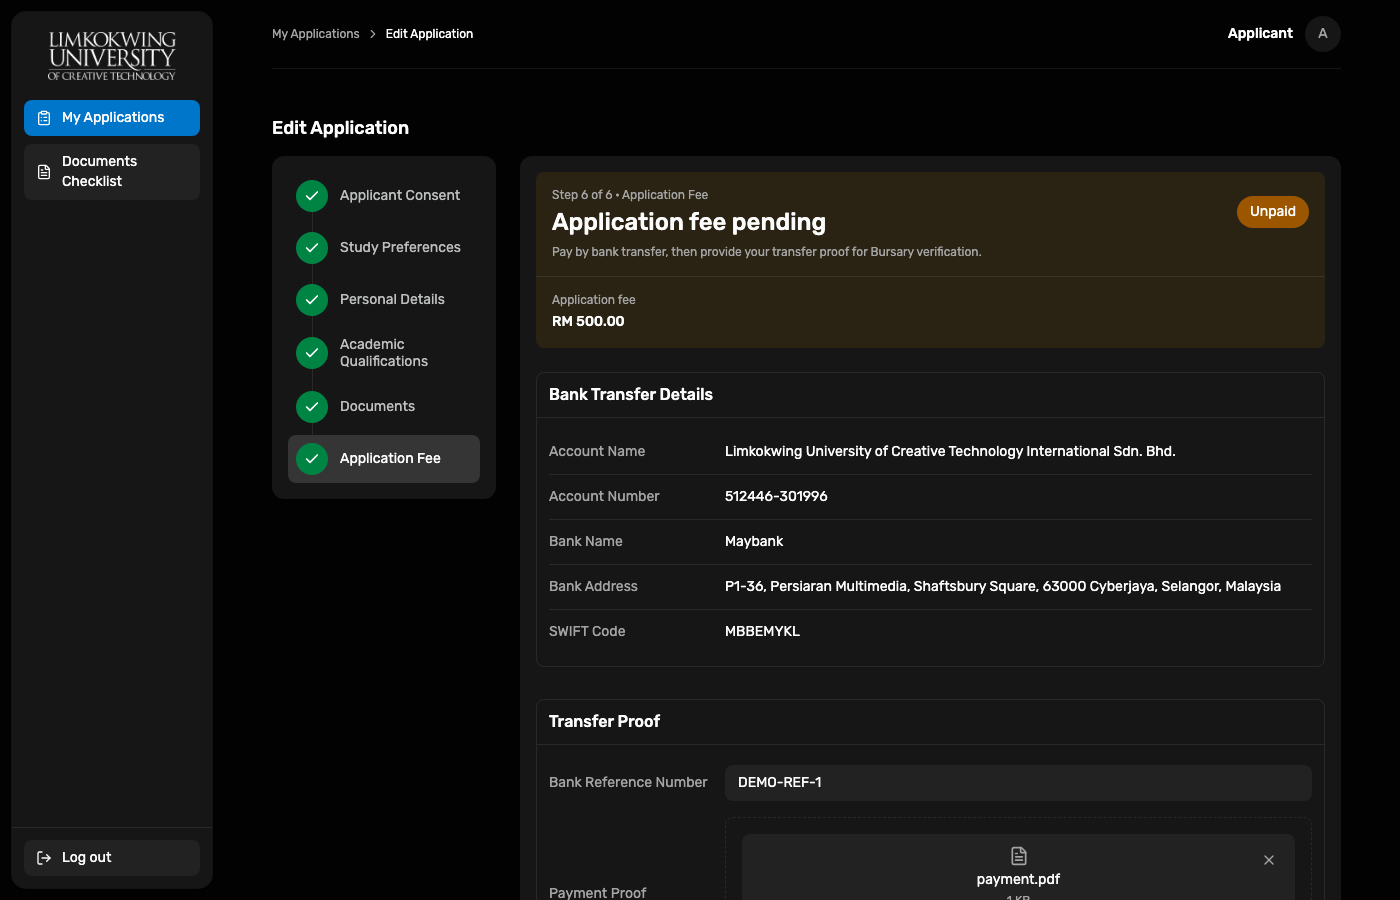Screen dimensions: 1400x900
Task: Click the Unpaid status badge
Action: click(1273, 212)
